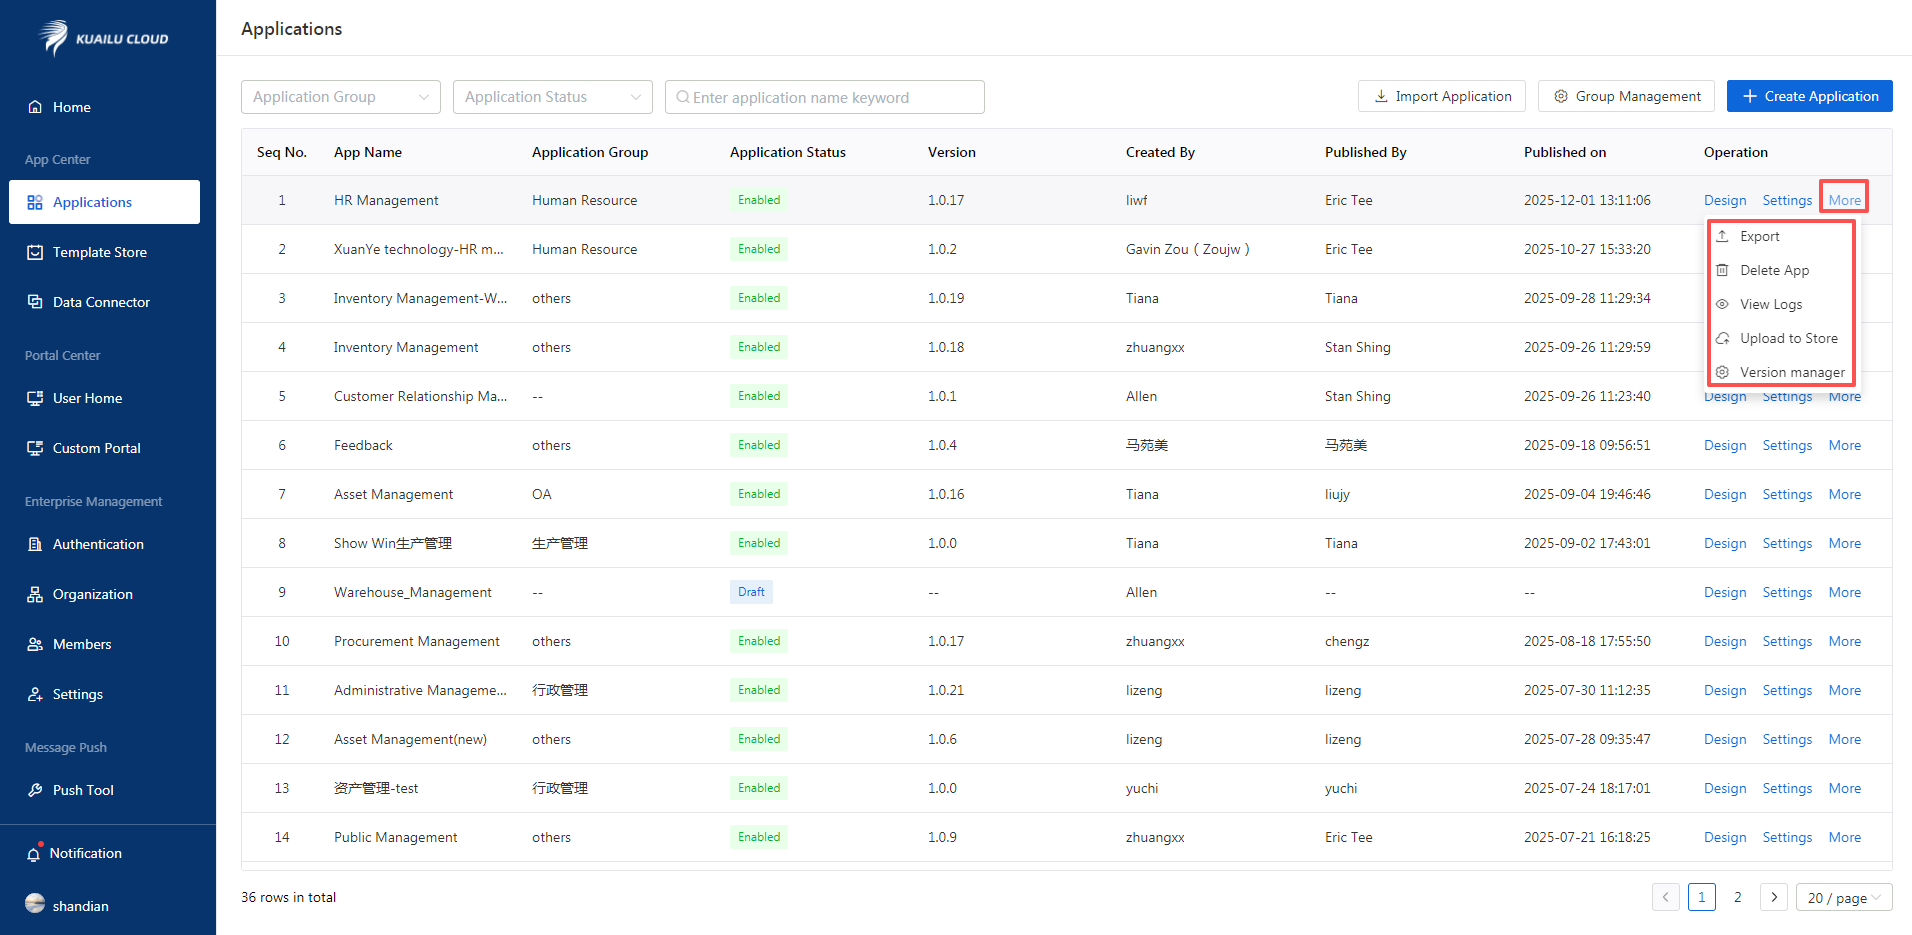Viewport: 1912px width, 935px height.
Task: Click the Authentication sidebar icon
Action: pos(35,544)
